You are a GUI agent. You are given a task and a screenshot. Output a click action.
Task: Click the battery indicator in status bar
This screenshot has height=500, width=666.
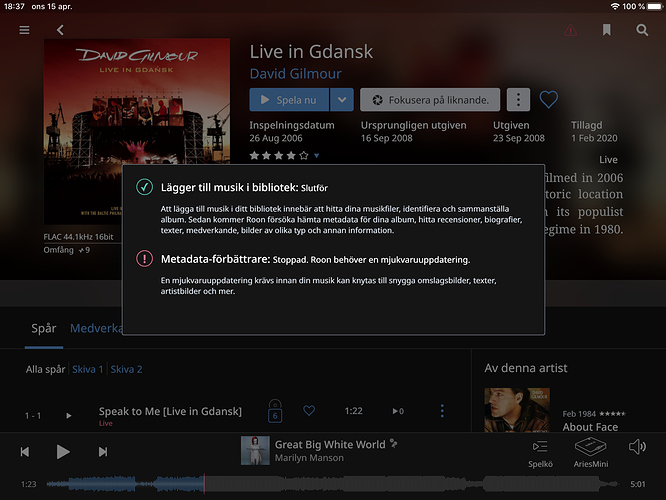point(654,6)
